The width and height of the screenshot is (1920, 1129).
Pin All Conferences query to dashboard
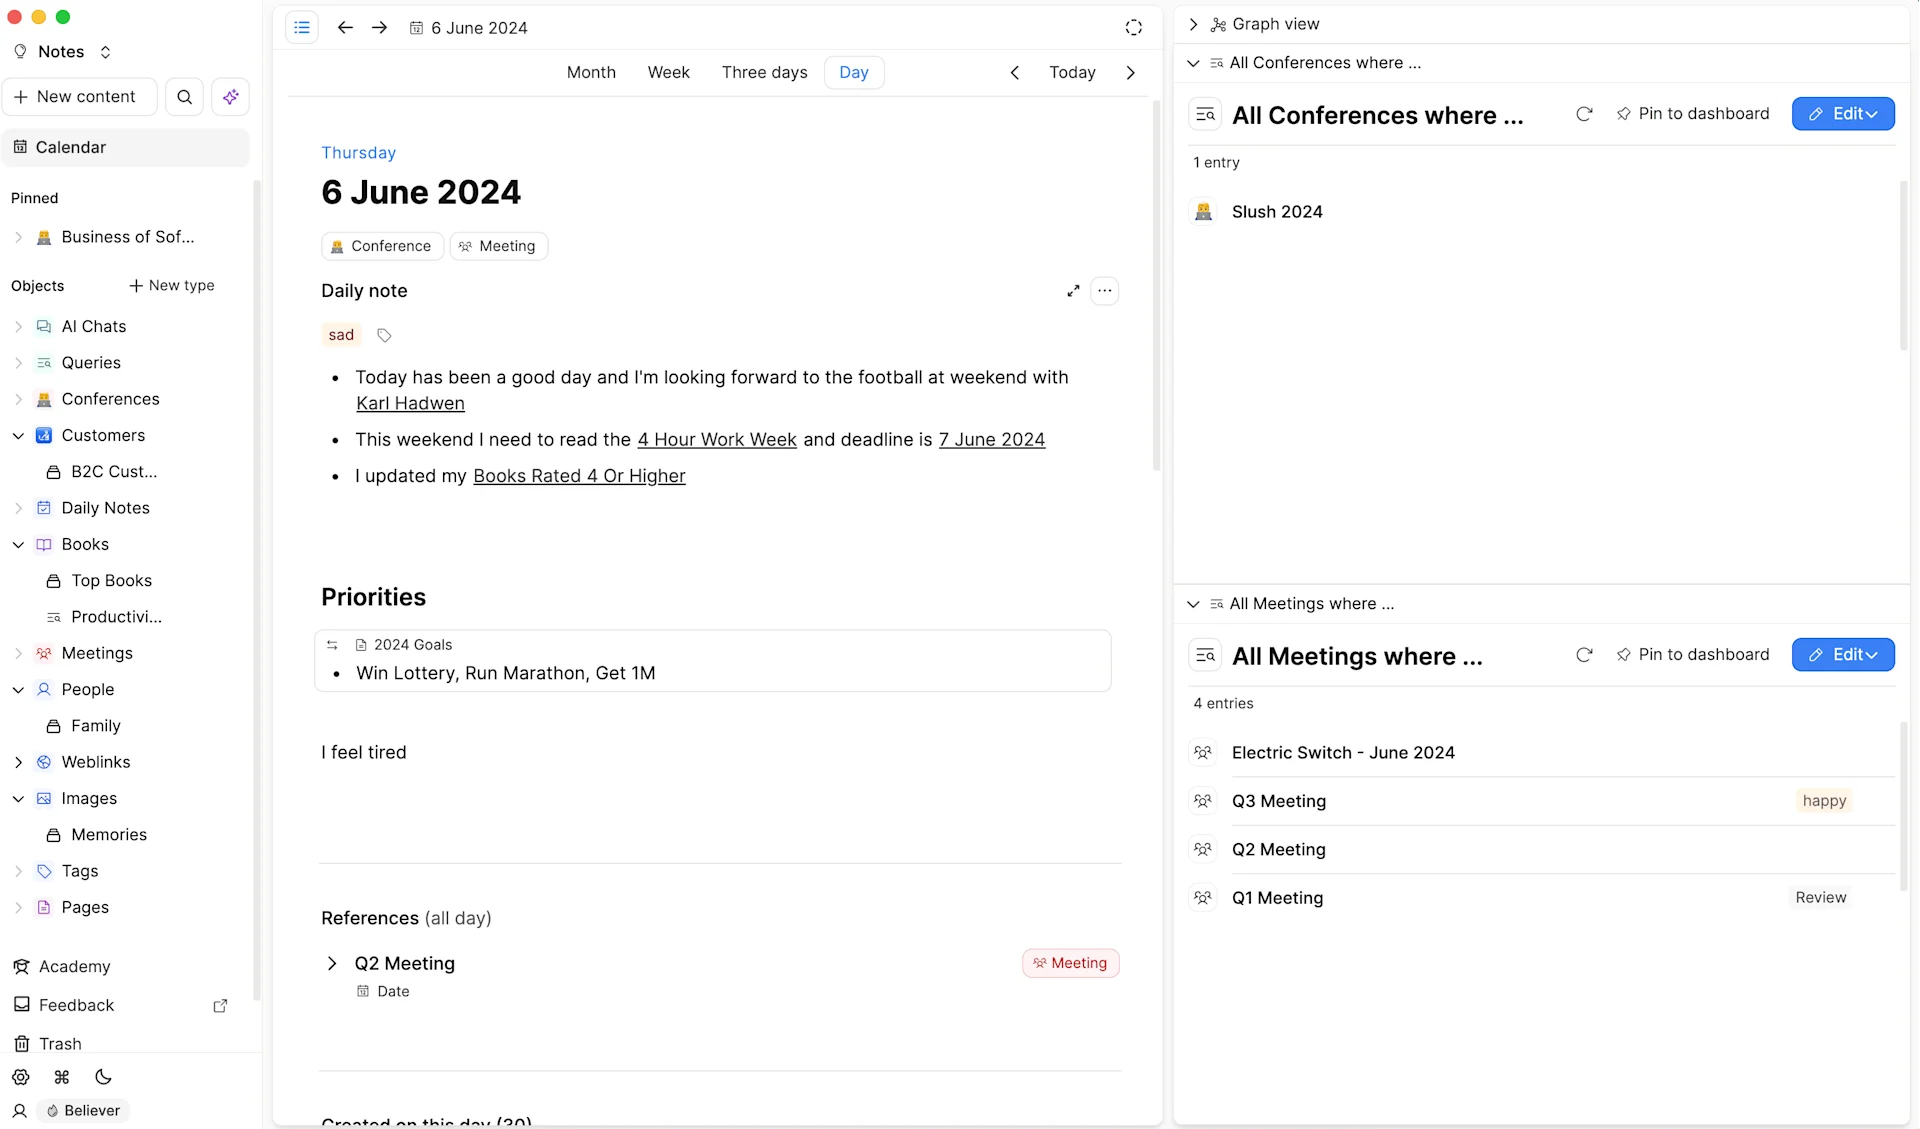pyautogui.click(x=1694, y=113)
